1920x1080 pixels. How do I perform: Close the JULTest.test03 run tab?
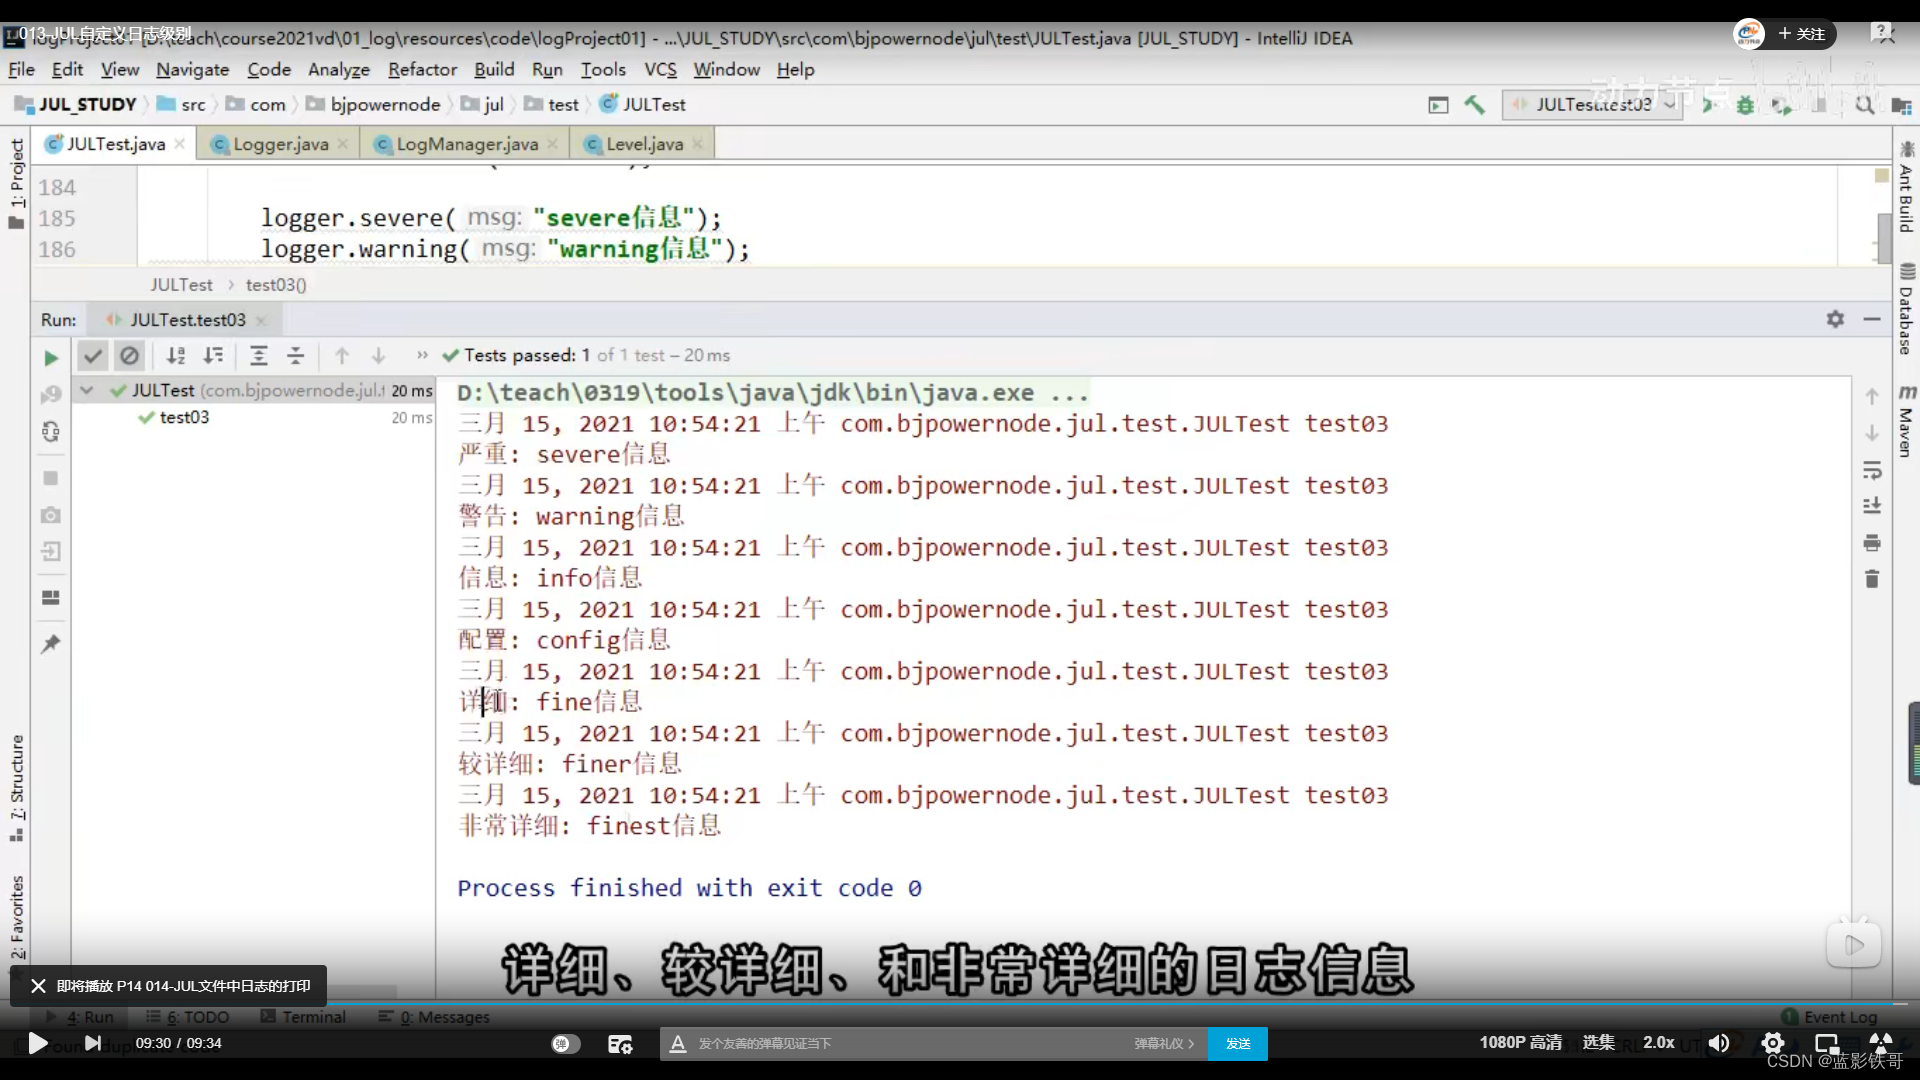pyautogui.click(x=261, y=321)
